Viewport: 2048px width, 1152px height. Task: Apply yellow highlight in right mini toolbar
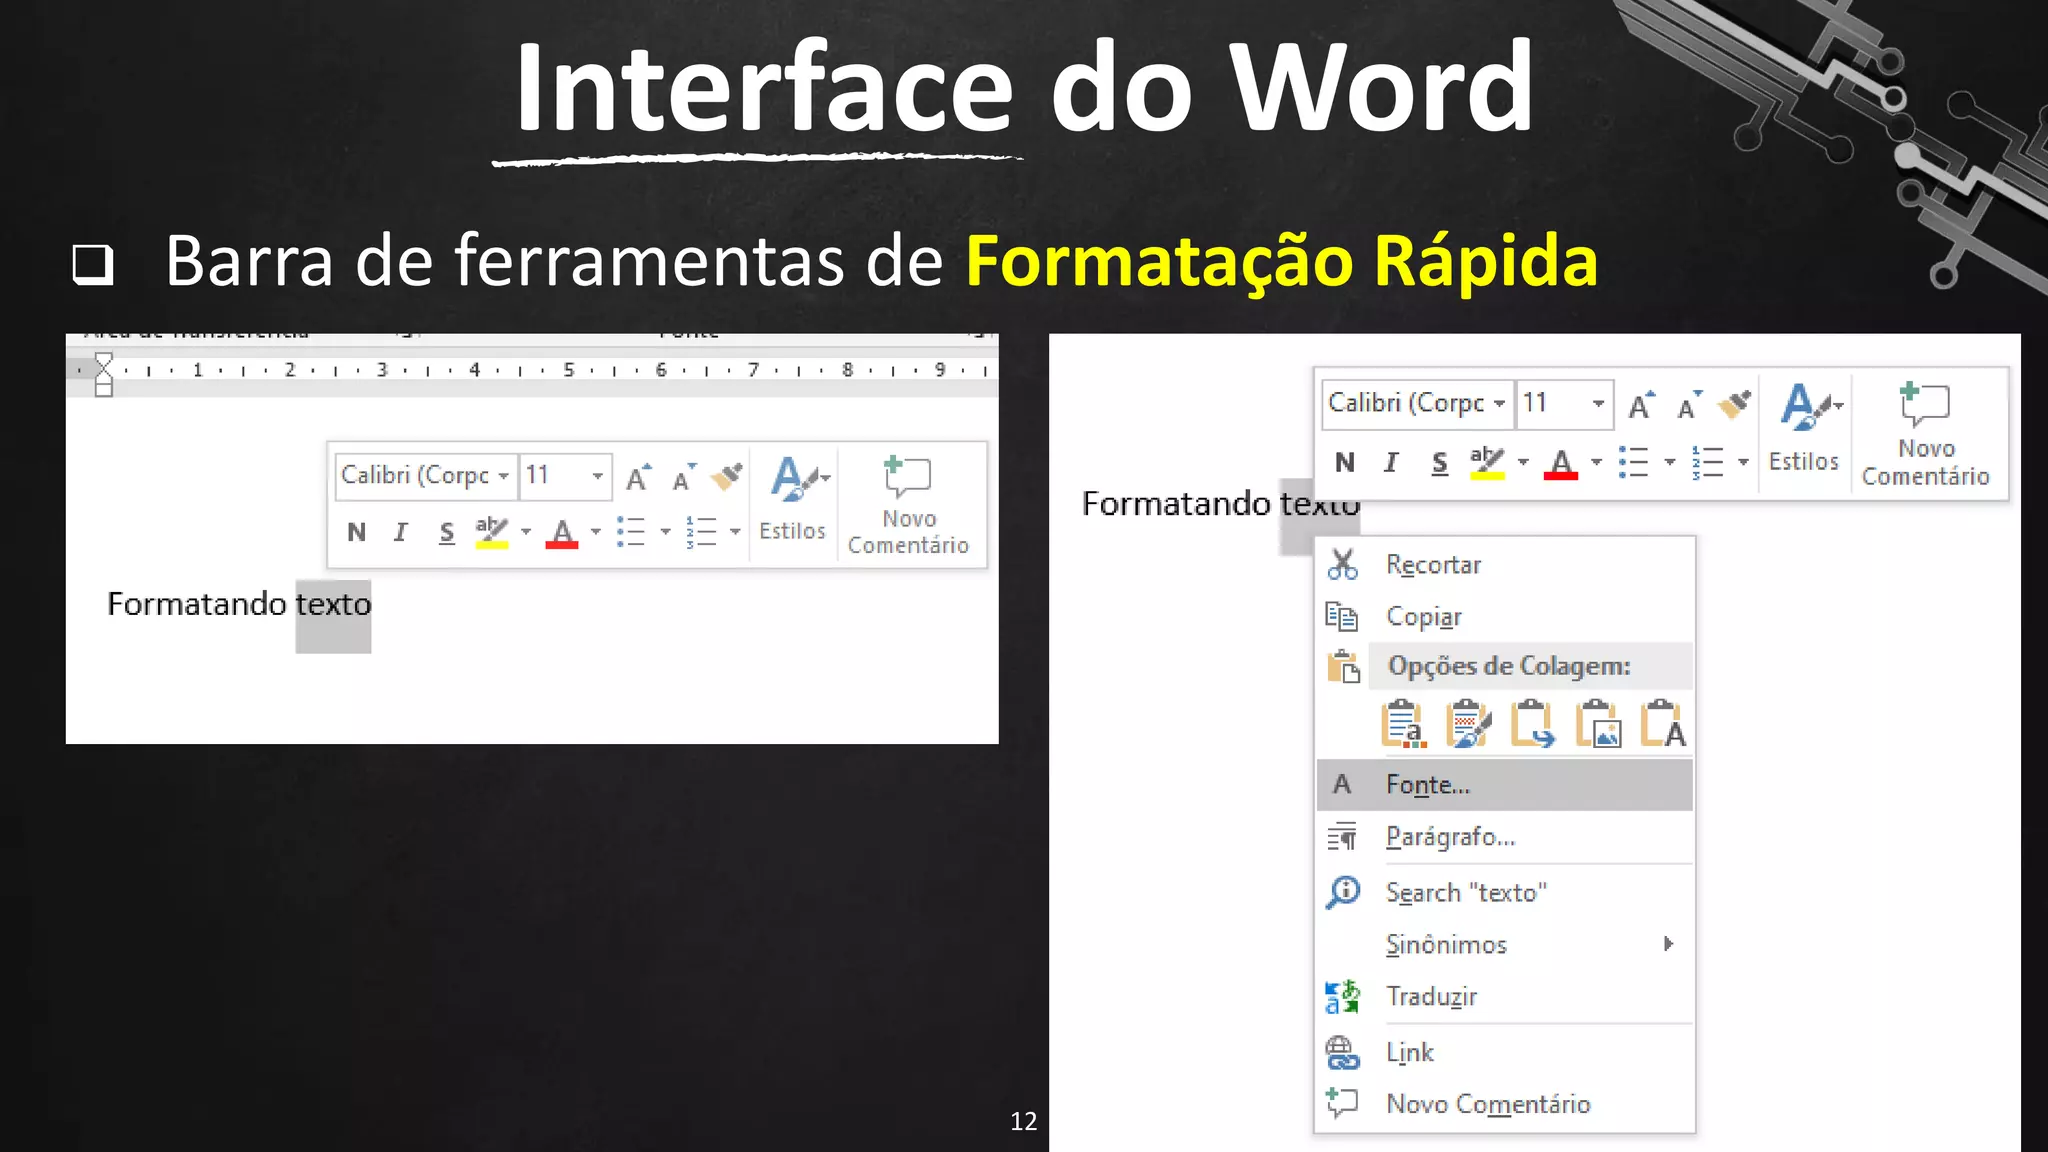[x=1487, y=462]
